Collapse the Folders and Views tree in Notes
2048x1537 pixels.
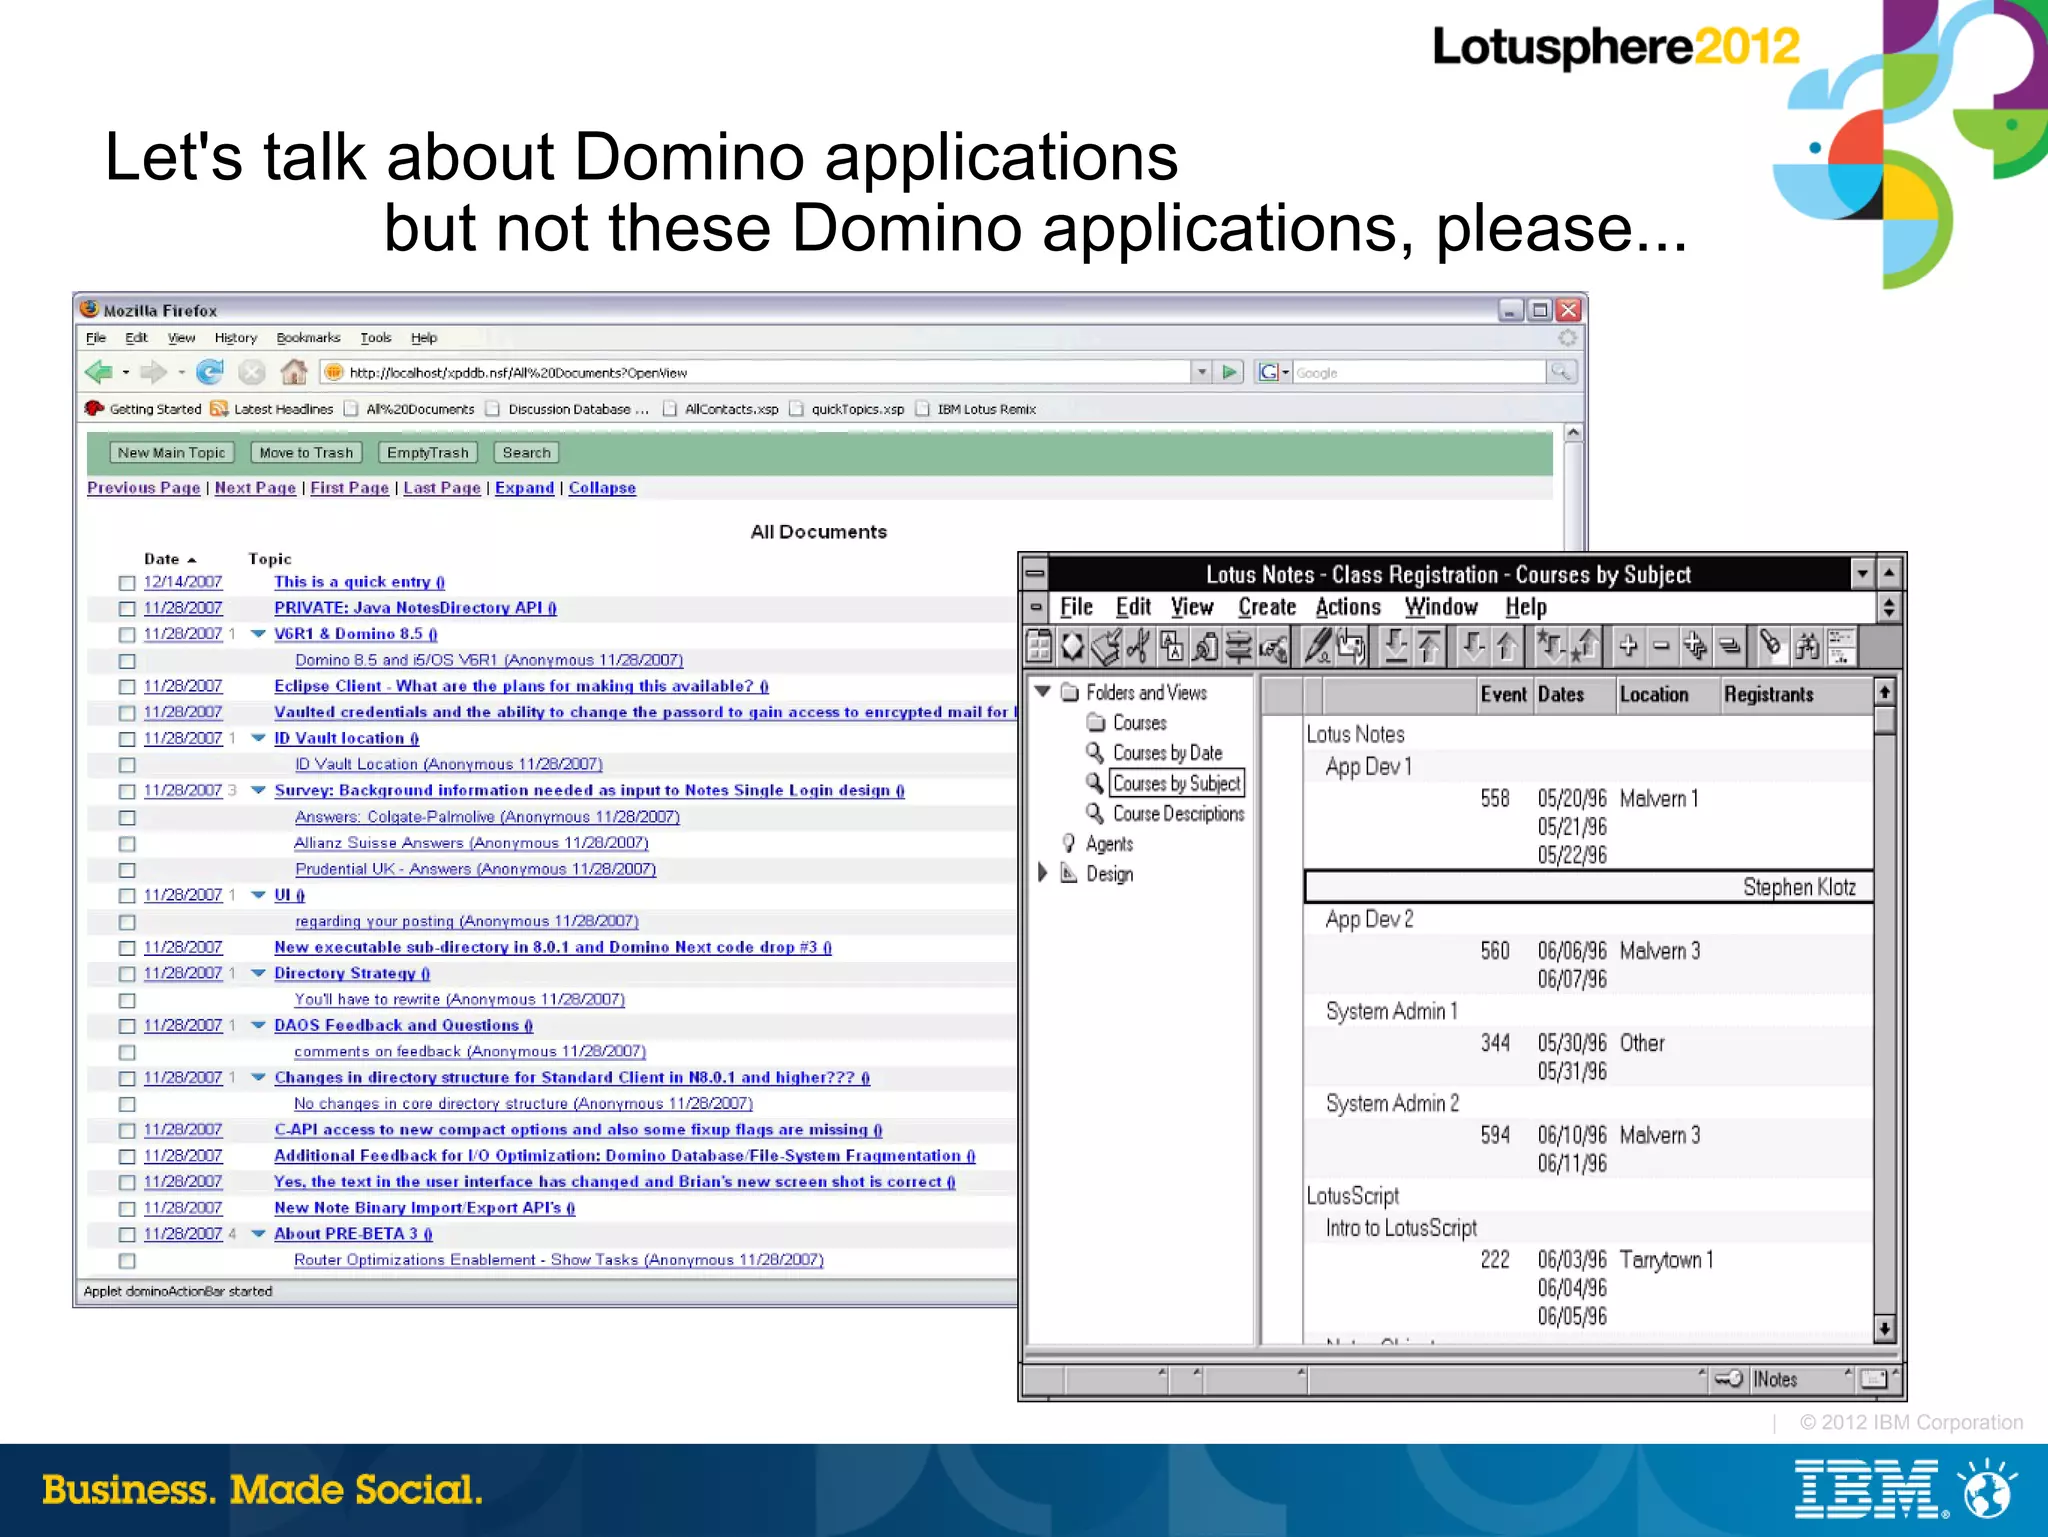pos(1043,691)
